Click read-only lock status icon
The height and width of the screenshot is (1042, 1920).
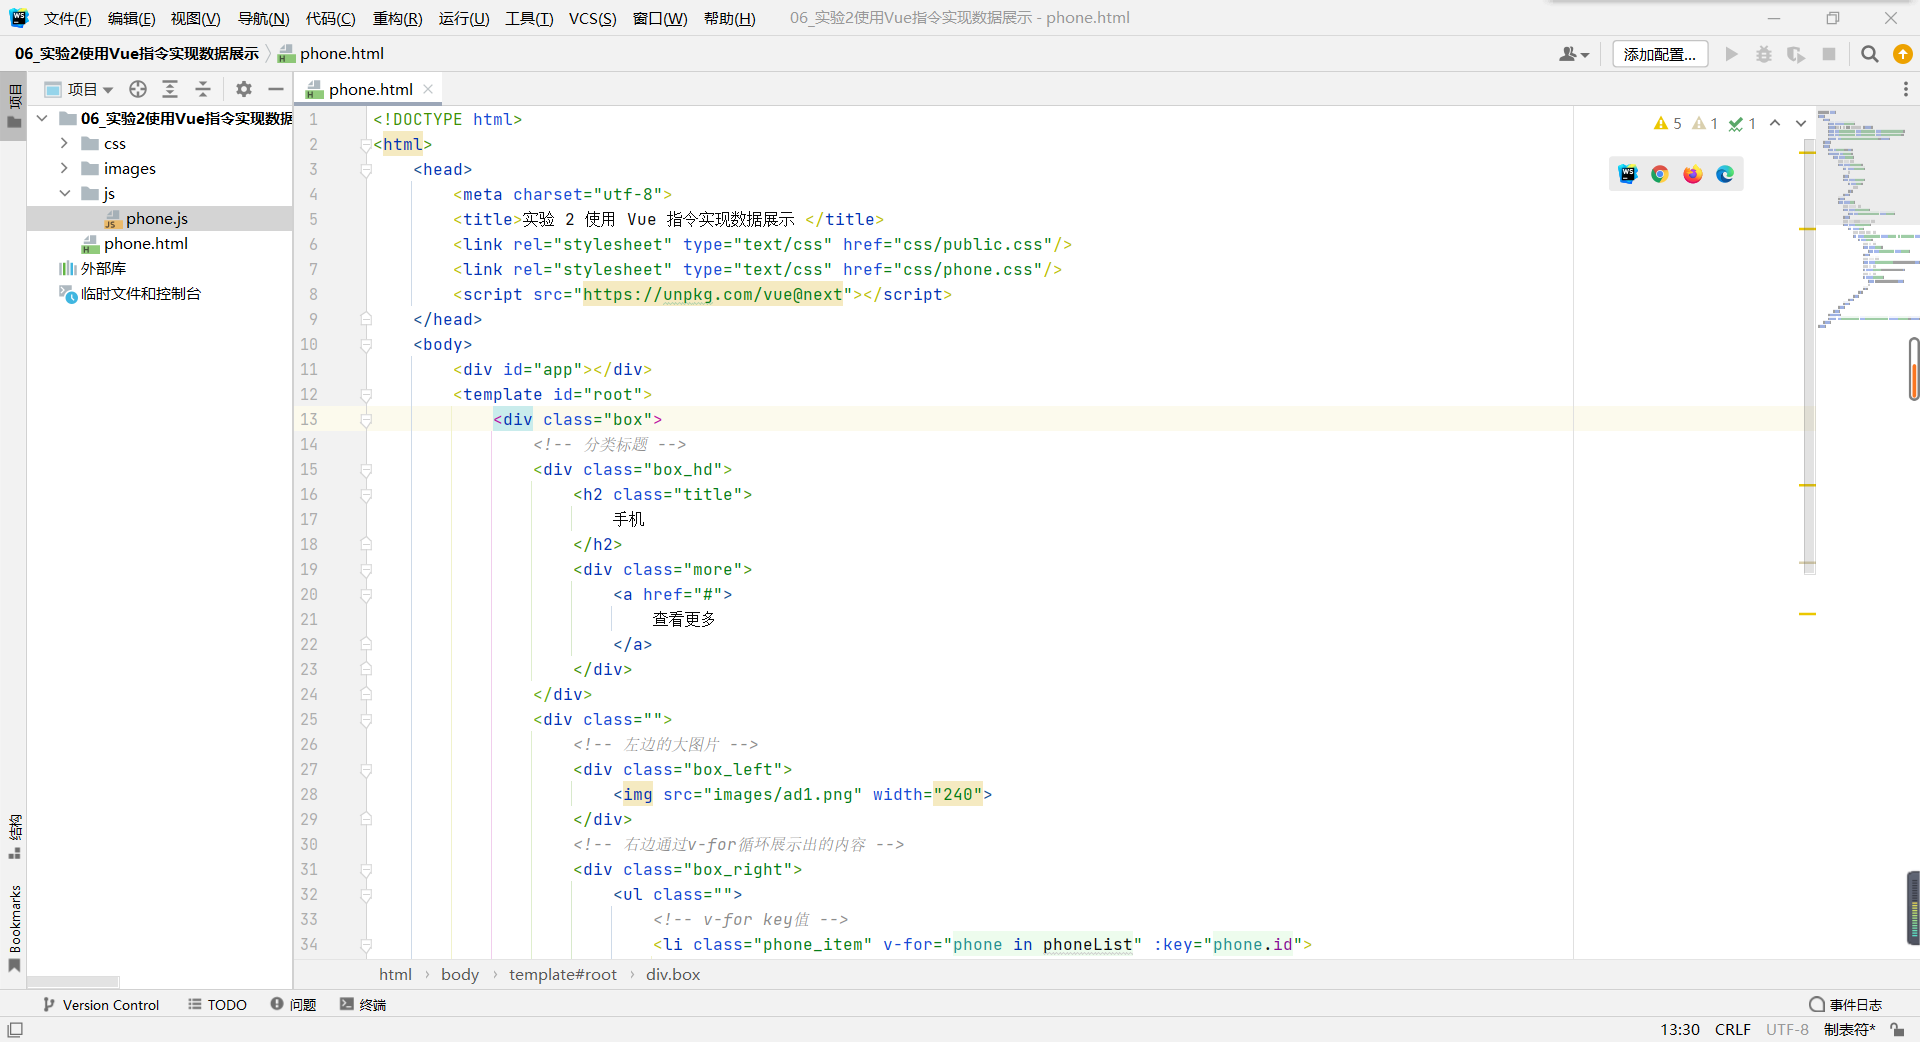[1897, 1029]
